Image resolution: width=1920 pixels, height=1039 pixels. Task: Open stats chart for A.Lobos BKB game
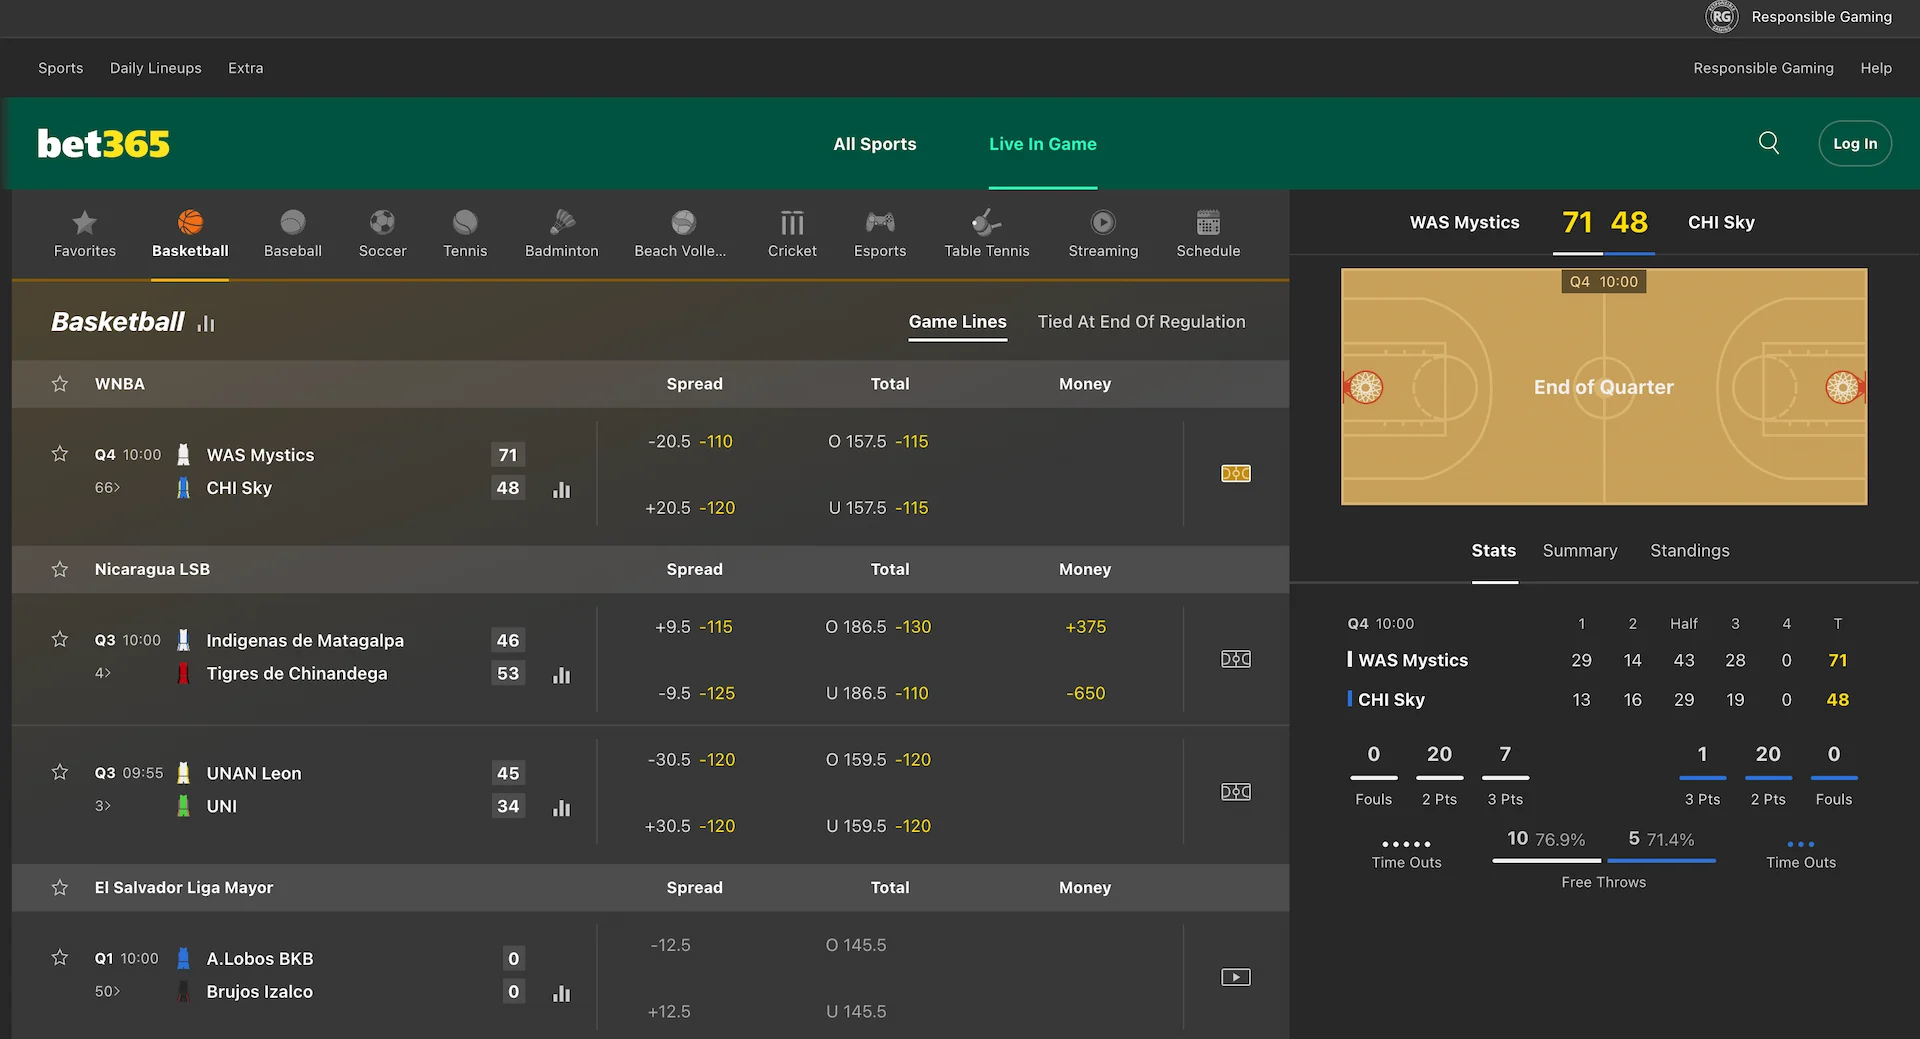pyautogui.click(x=562, y=994)
